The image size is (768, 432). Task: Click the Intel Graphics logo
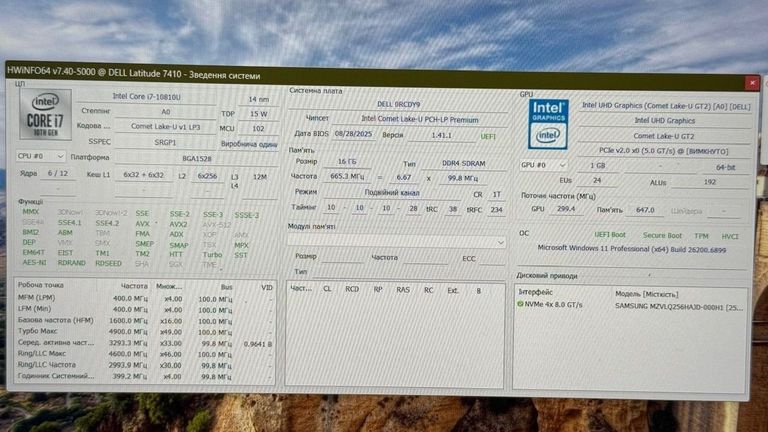coord(548,124)
